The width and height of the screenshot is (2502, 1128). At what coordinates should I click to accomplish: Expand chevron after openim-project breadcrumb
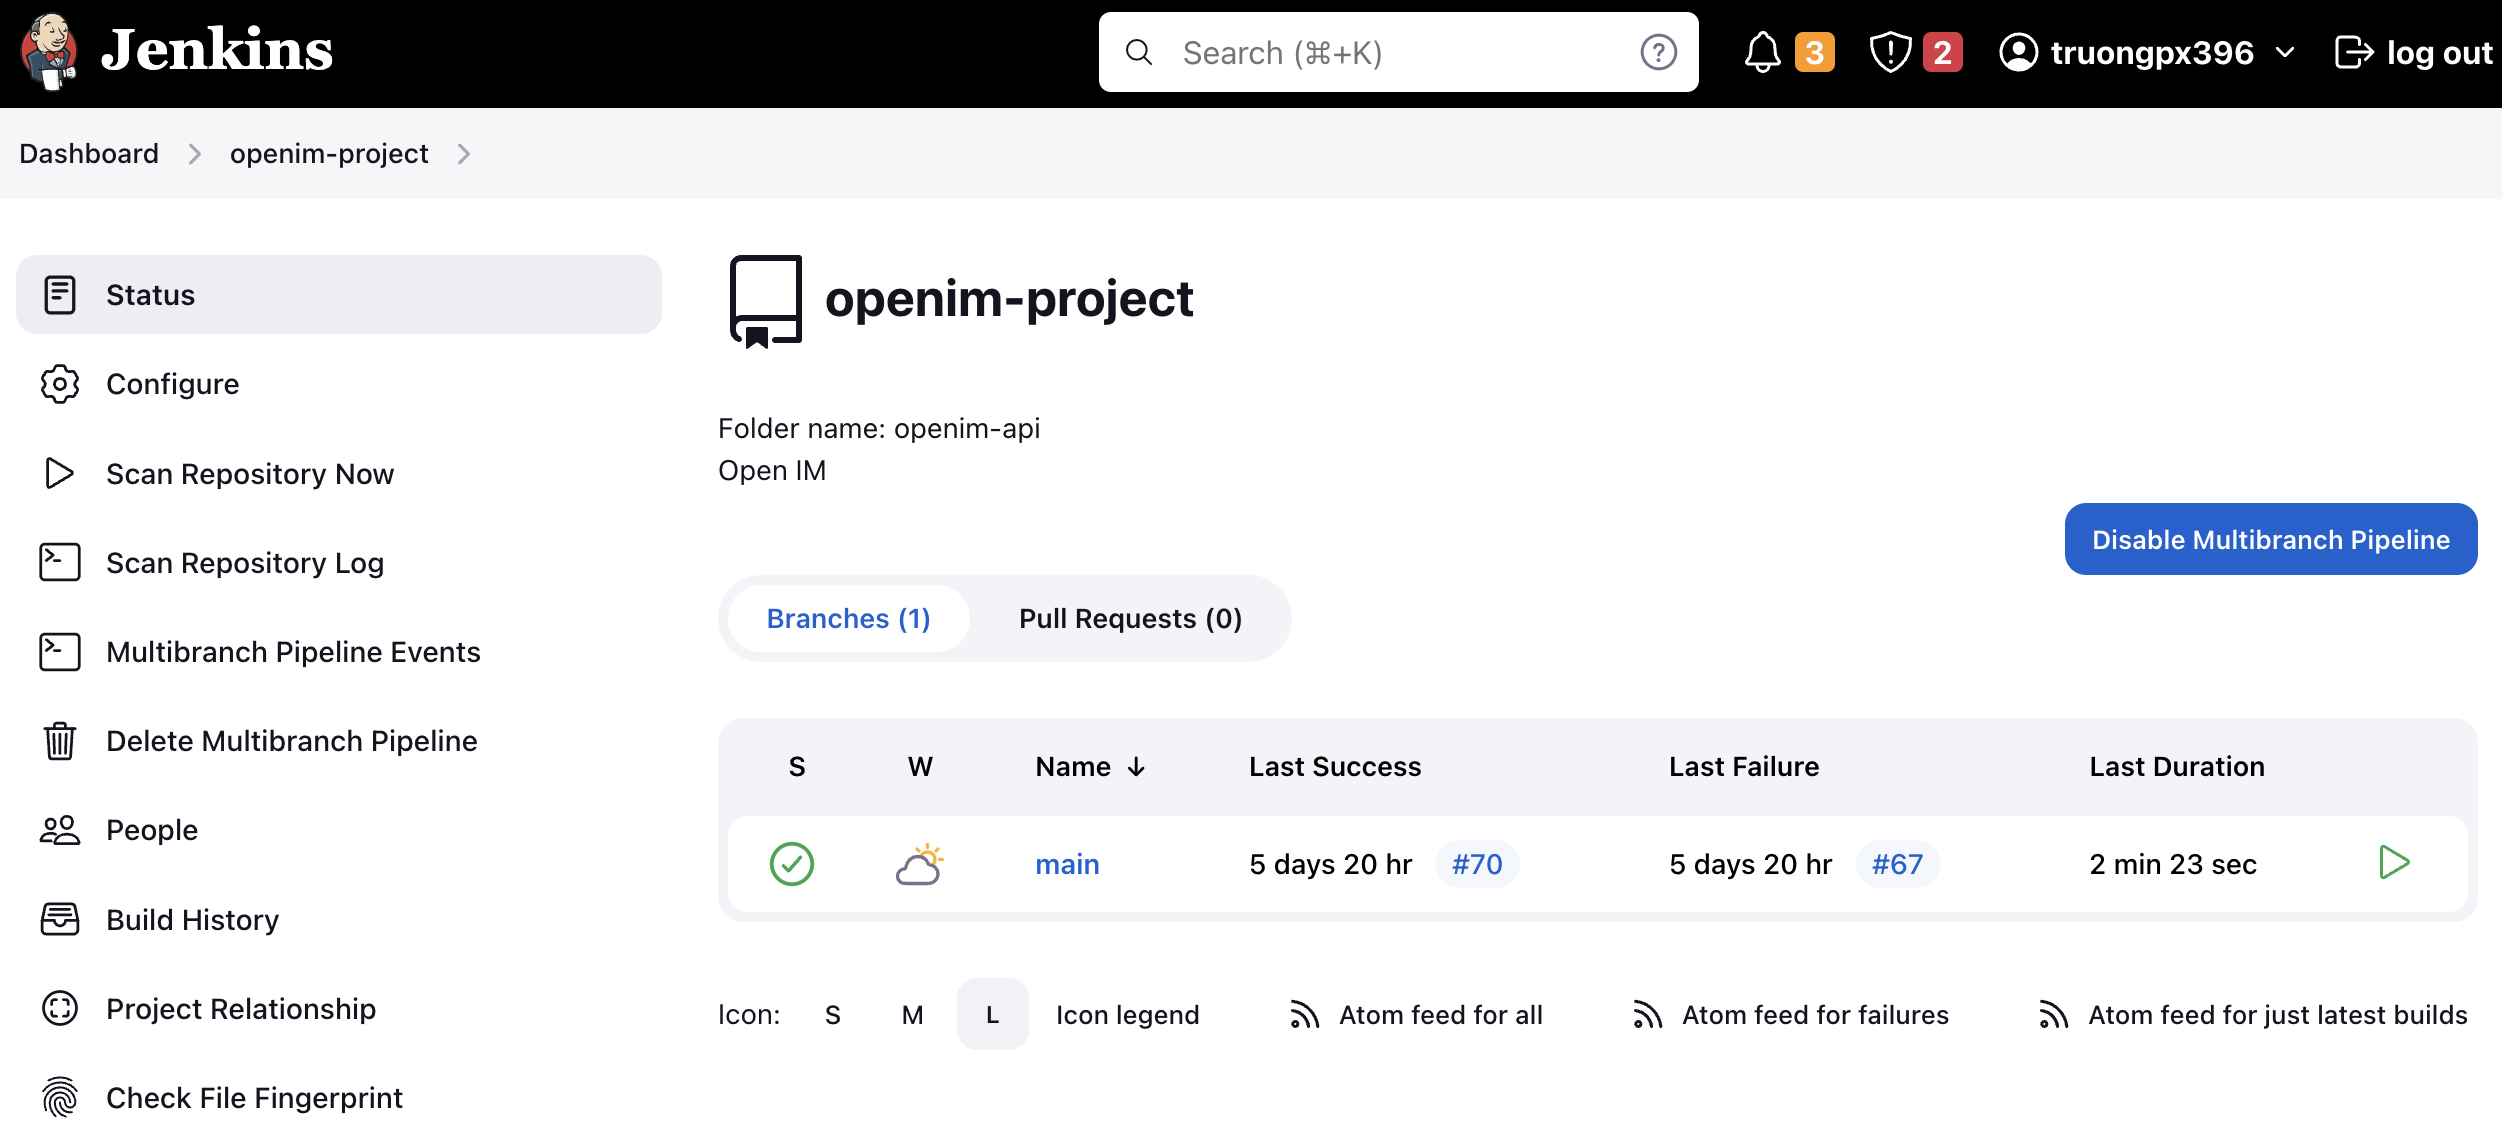coord(463,154)
